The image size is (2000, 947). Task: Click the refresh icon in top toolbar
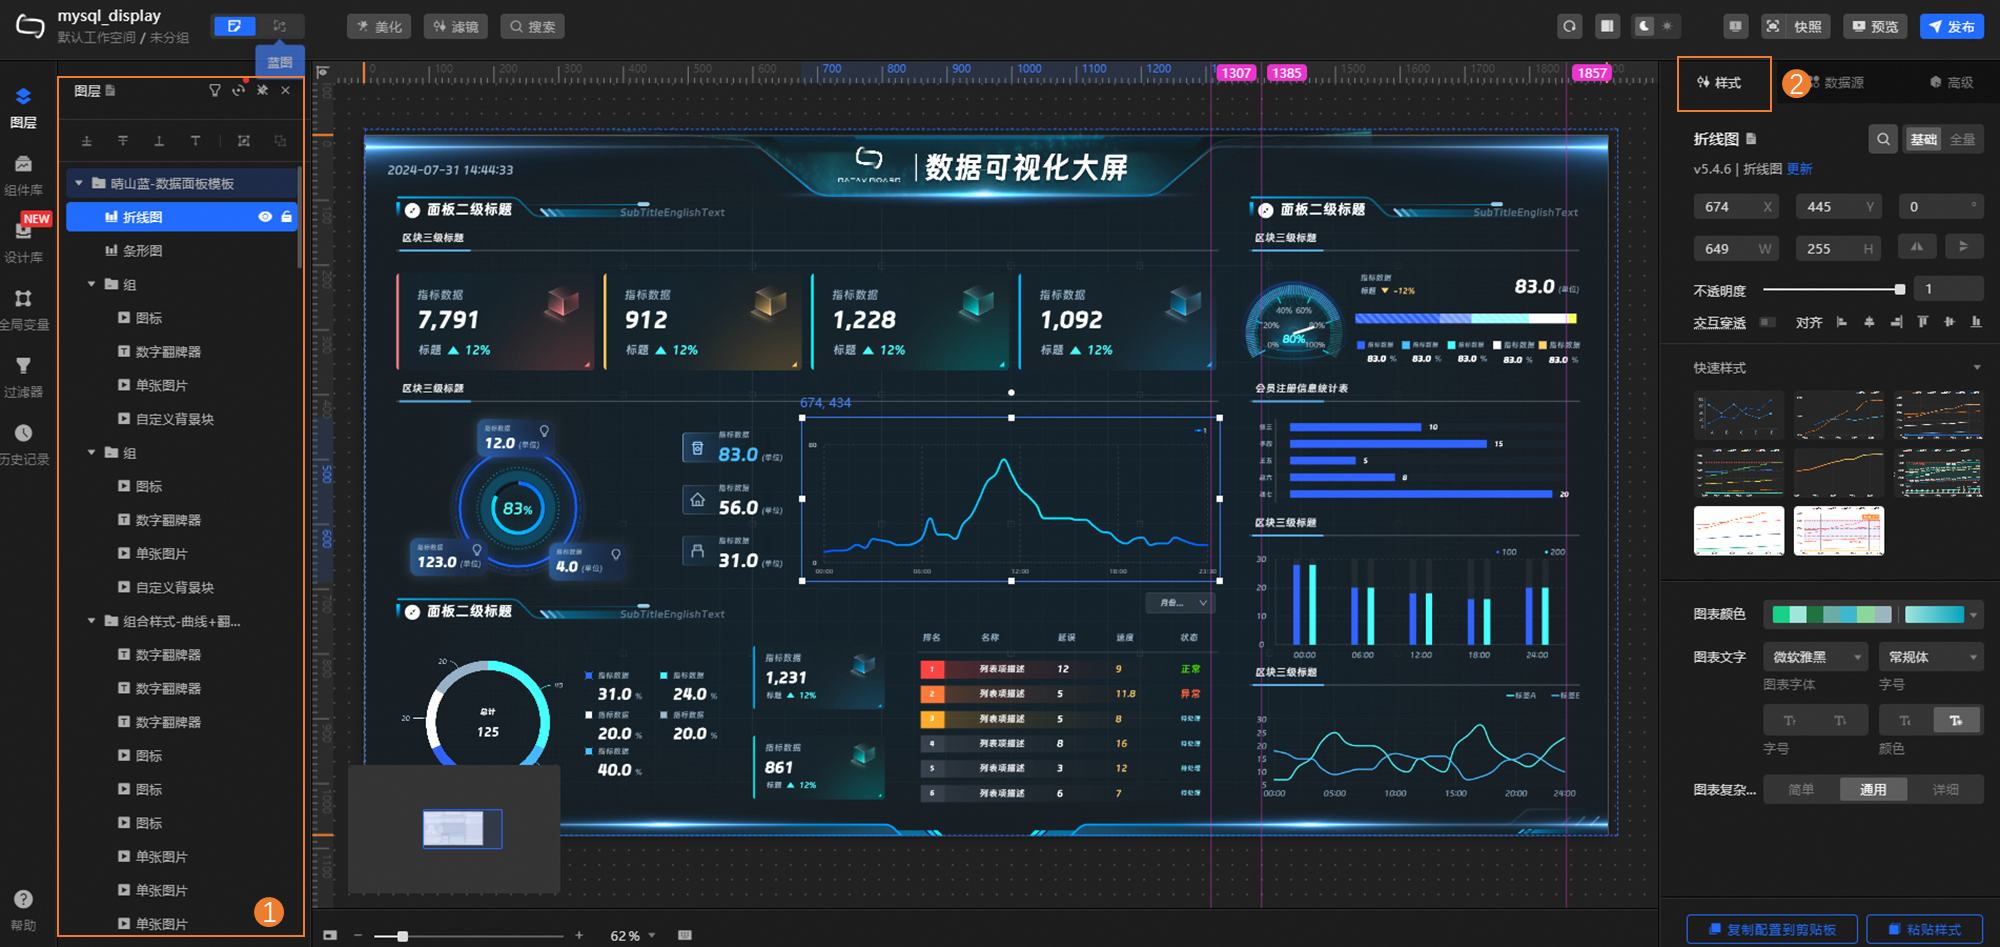[1570, 26]
